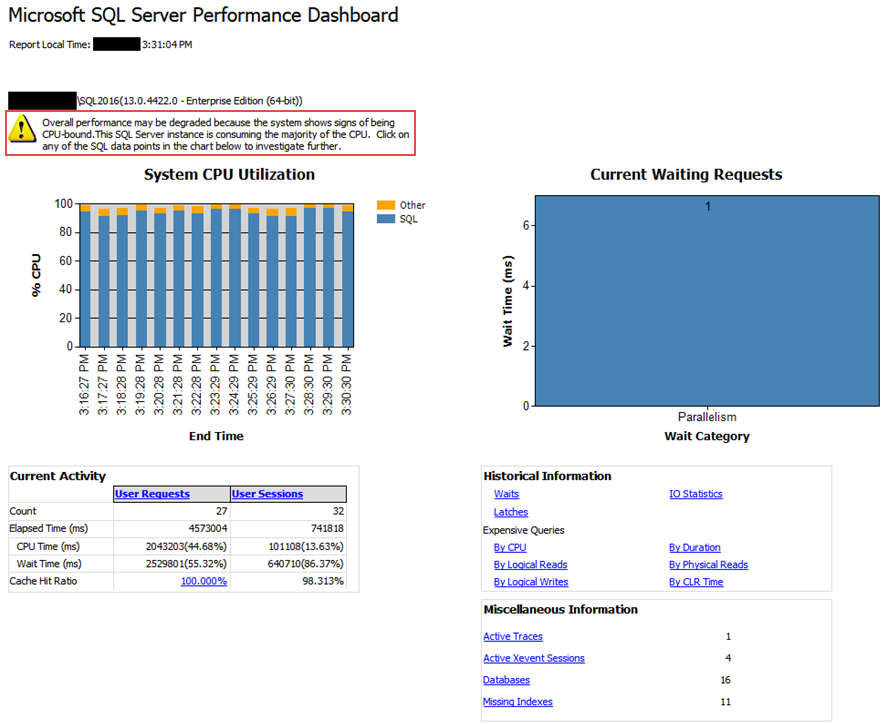Click the wait time value 2529801(55.32%)
The image size is (884, 724).
187,563
